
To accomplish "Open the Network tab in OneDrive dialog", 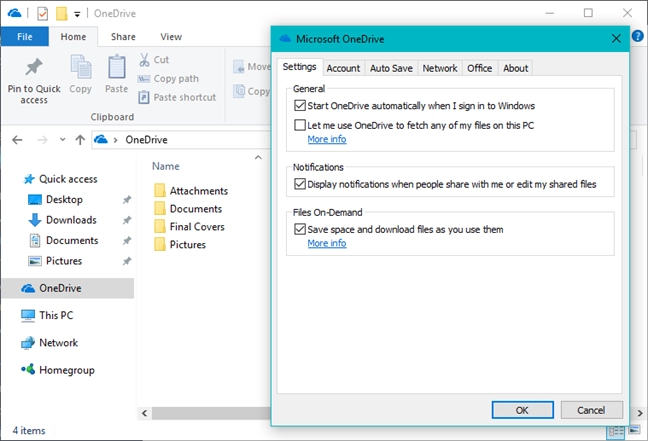I will tap(440, 68).
